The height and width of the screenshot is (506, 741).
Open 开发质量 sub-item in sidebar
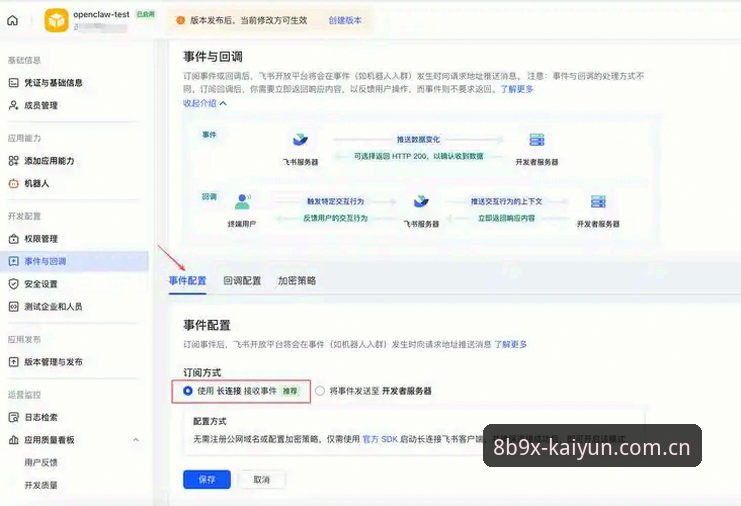41,485
